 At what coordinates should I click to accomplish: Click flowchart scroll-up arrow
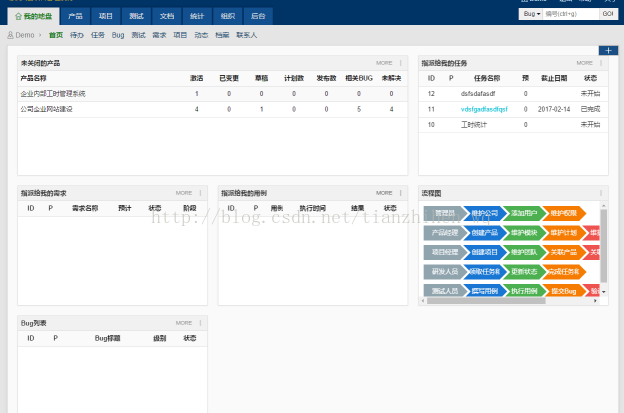pos(604,206)
